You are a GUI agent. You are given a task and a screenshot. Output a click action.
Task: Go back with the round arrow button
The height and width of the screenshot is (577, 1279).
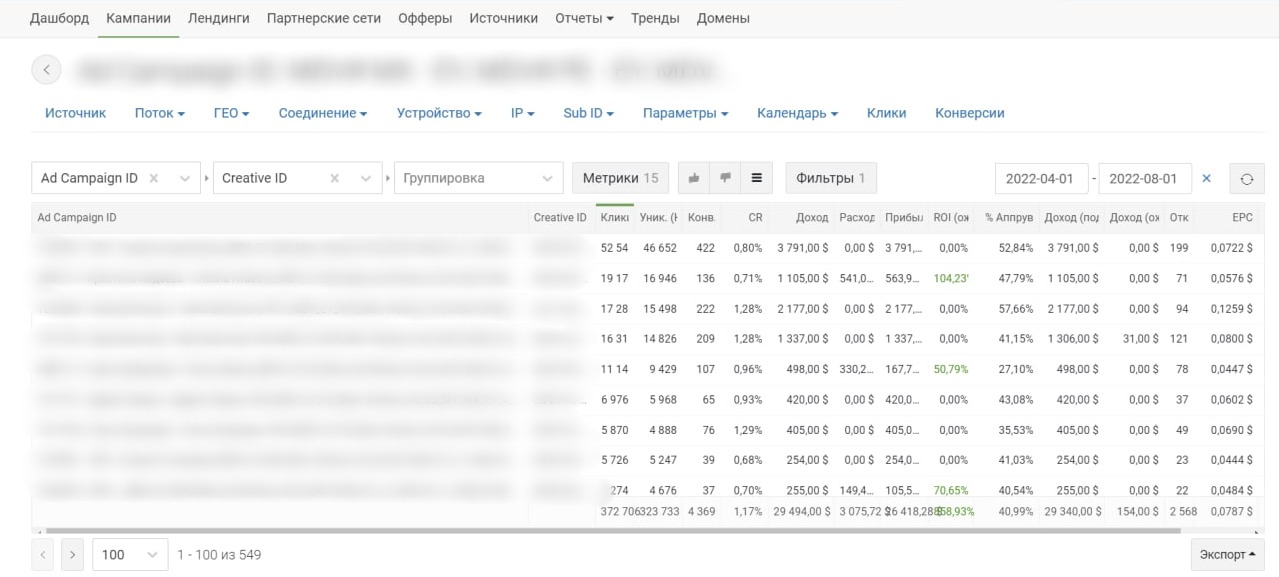[47, 70]
